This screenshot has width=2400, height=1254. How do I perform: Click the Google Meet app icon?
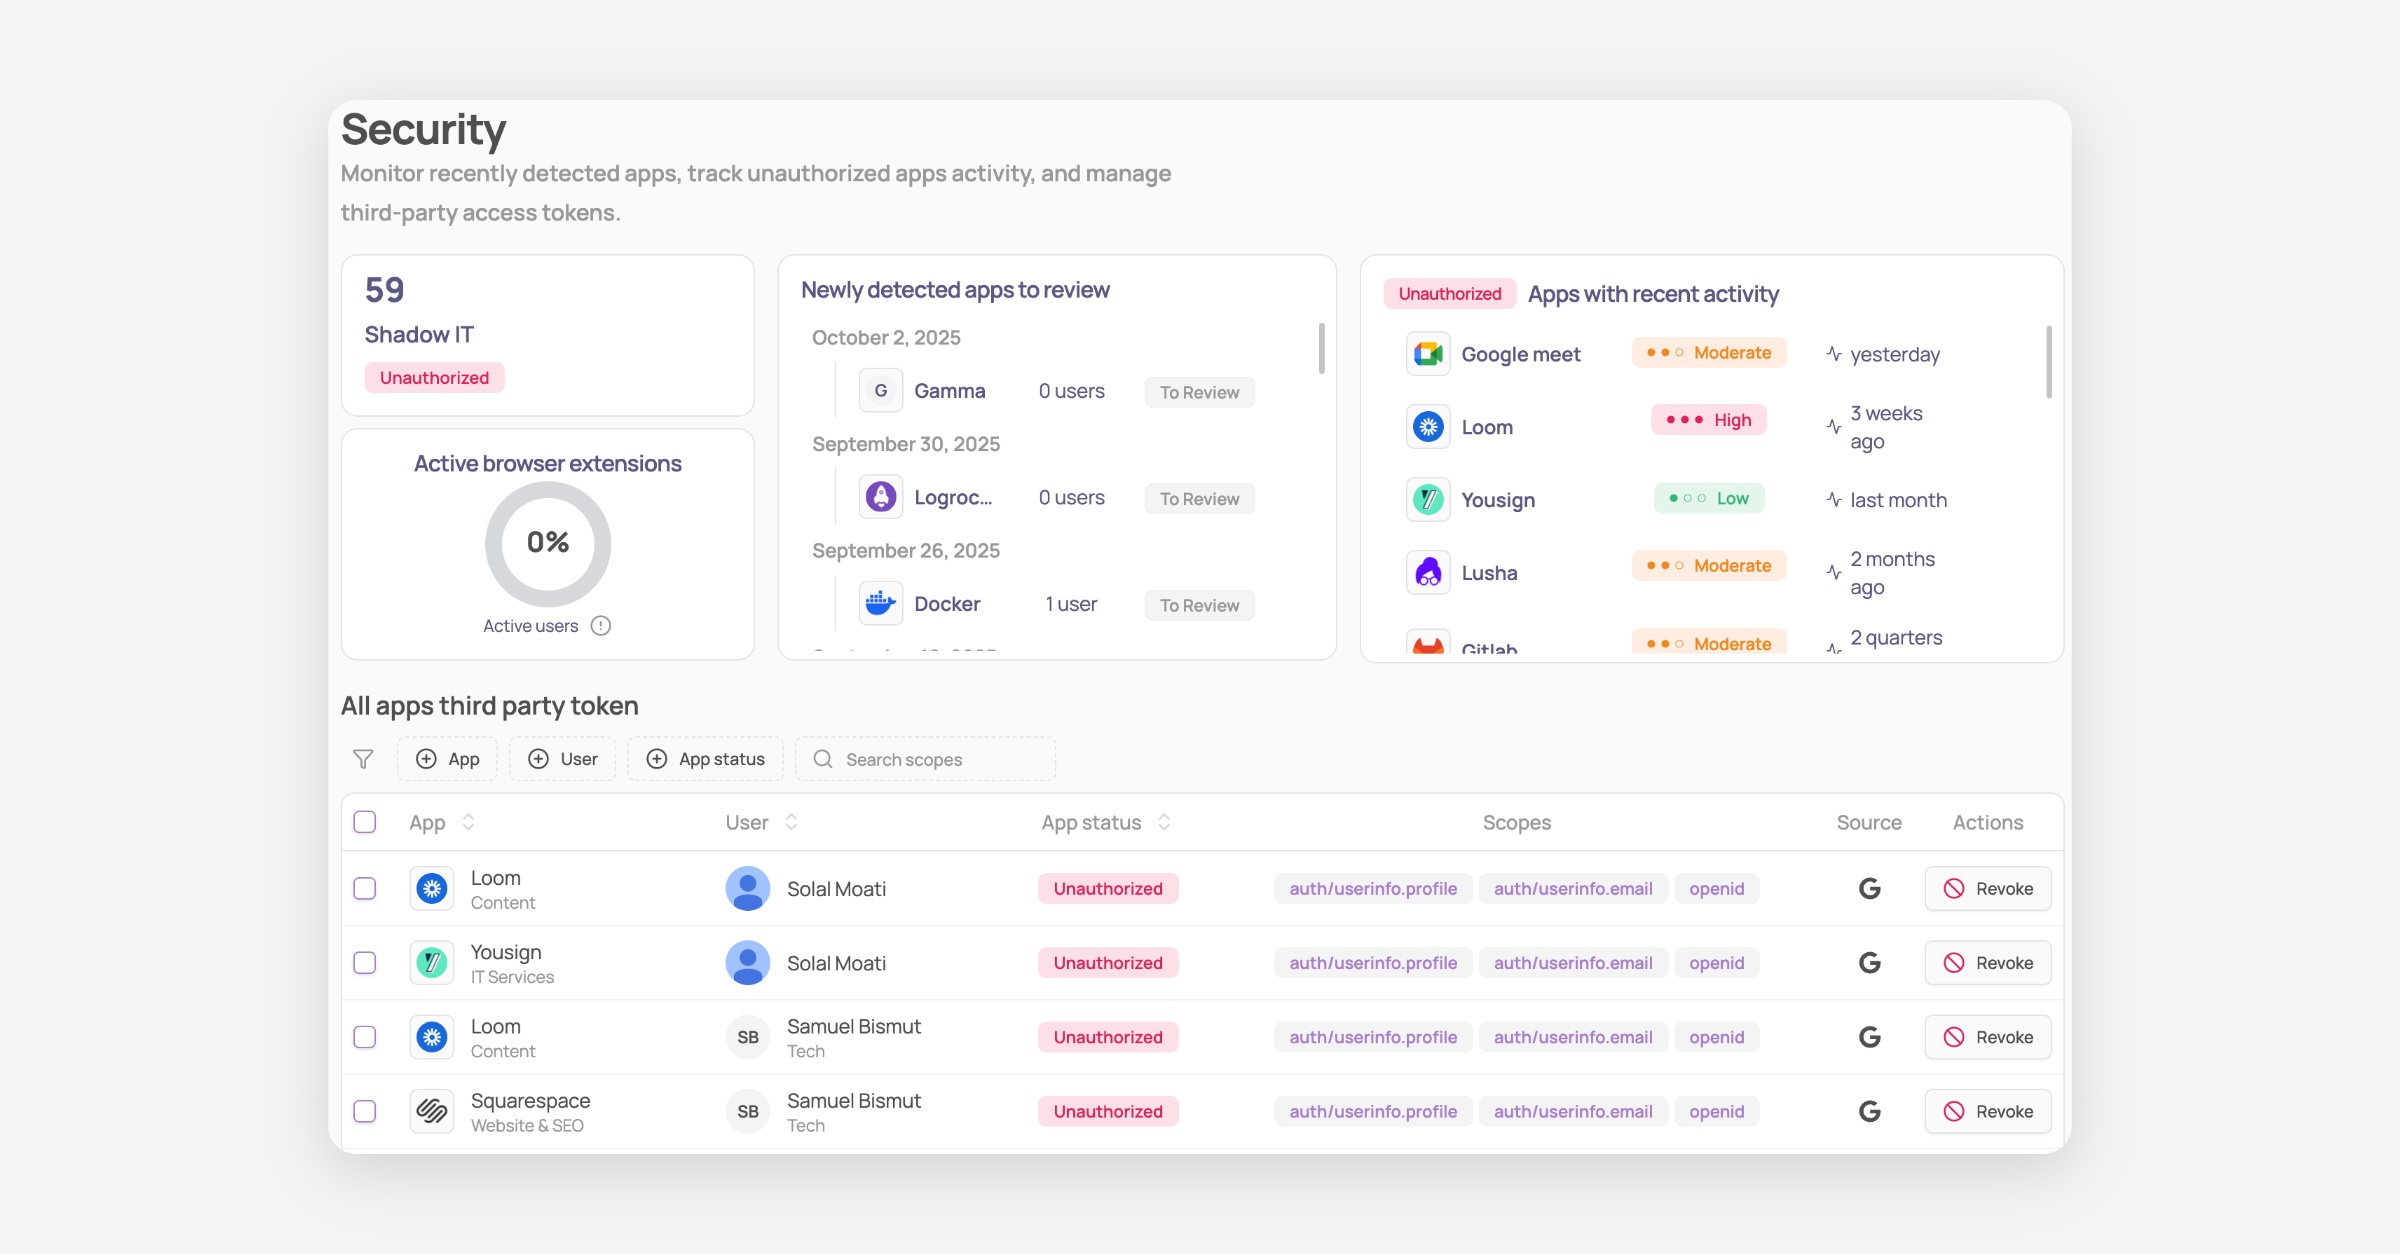[x=1428, y=354]
